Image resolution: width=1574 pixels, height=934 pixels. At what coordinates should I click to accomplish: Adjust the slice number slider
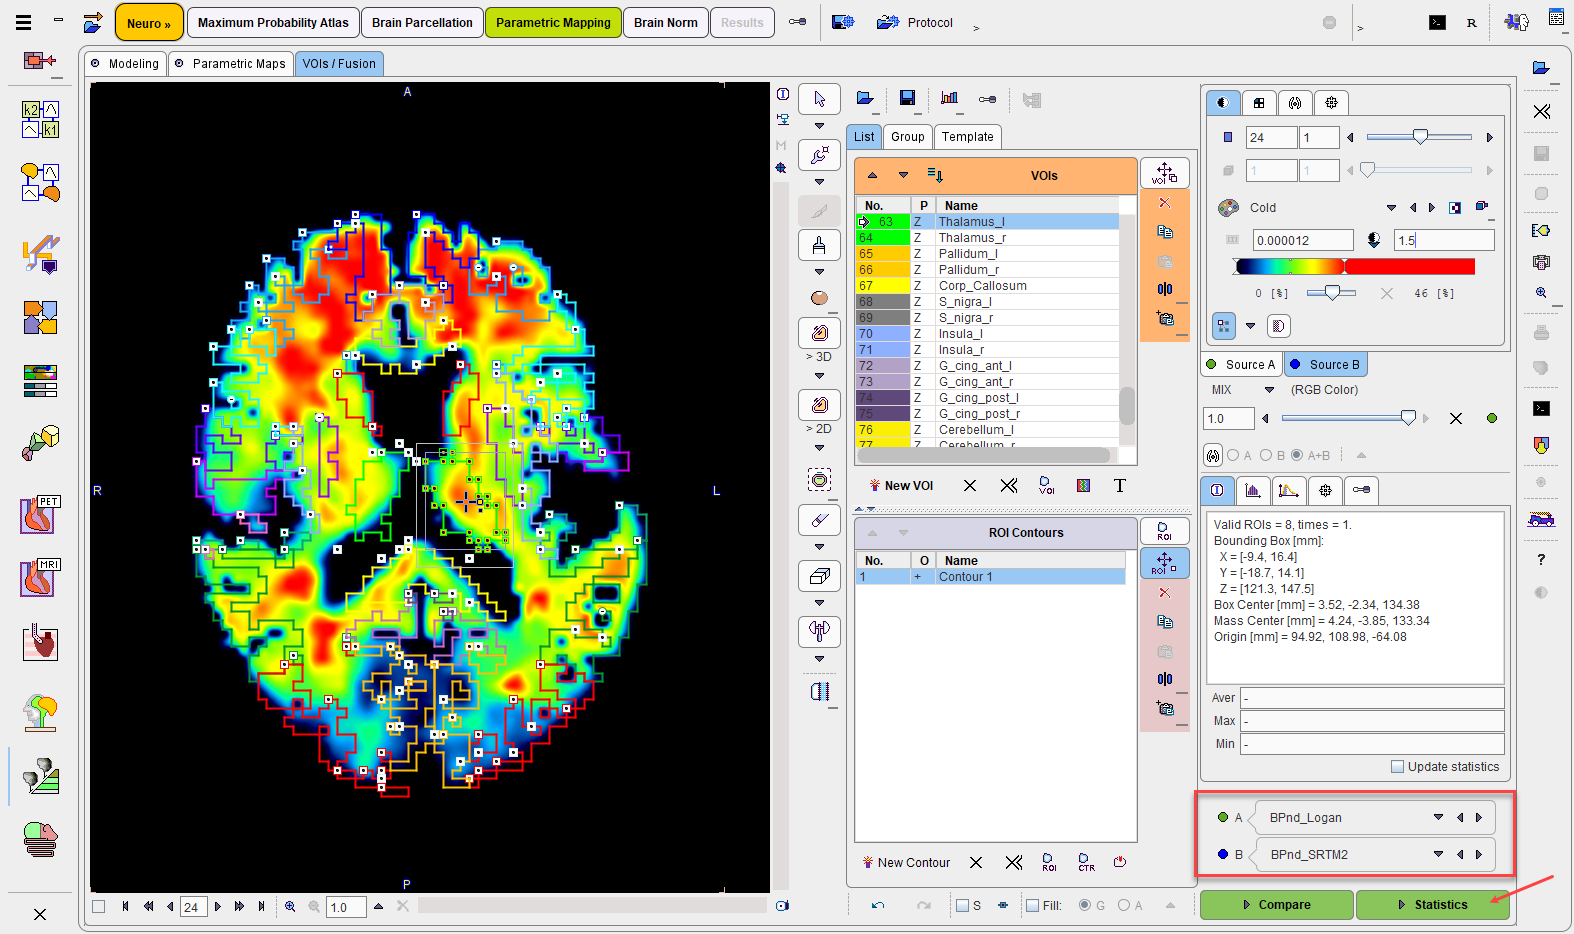[x=1420, y=137]
